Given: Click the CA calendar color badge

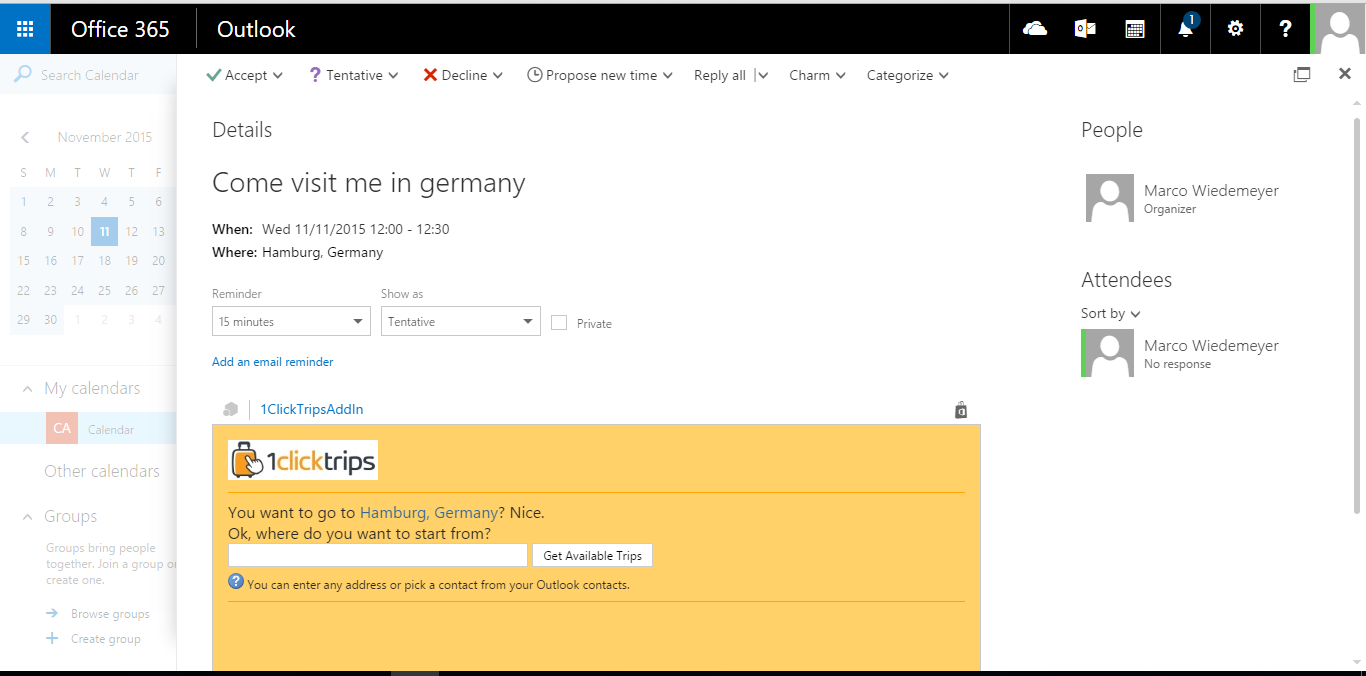Looking at the screenshot, I should click(62, 429).
